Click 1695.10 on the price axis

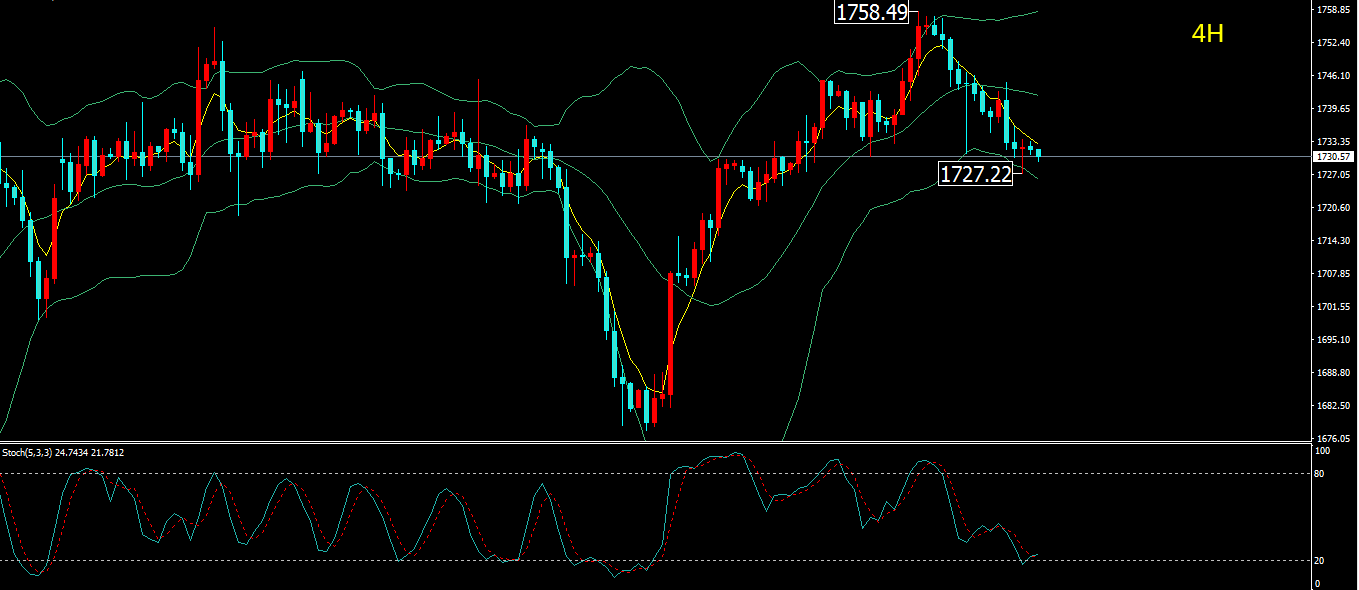coord(1335,340)
